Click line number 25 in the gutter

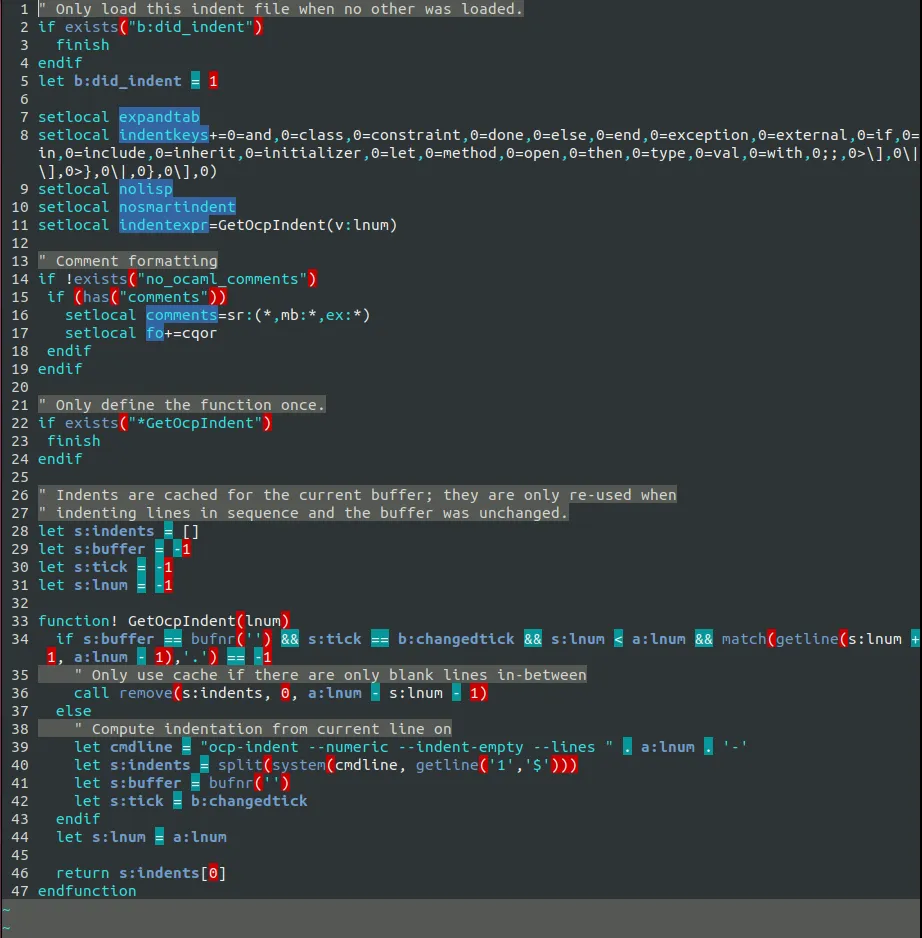[x=20, y=477]
